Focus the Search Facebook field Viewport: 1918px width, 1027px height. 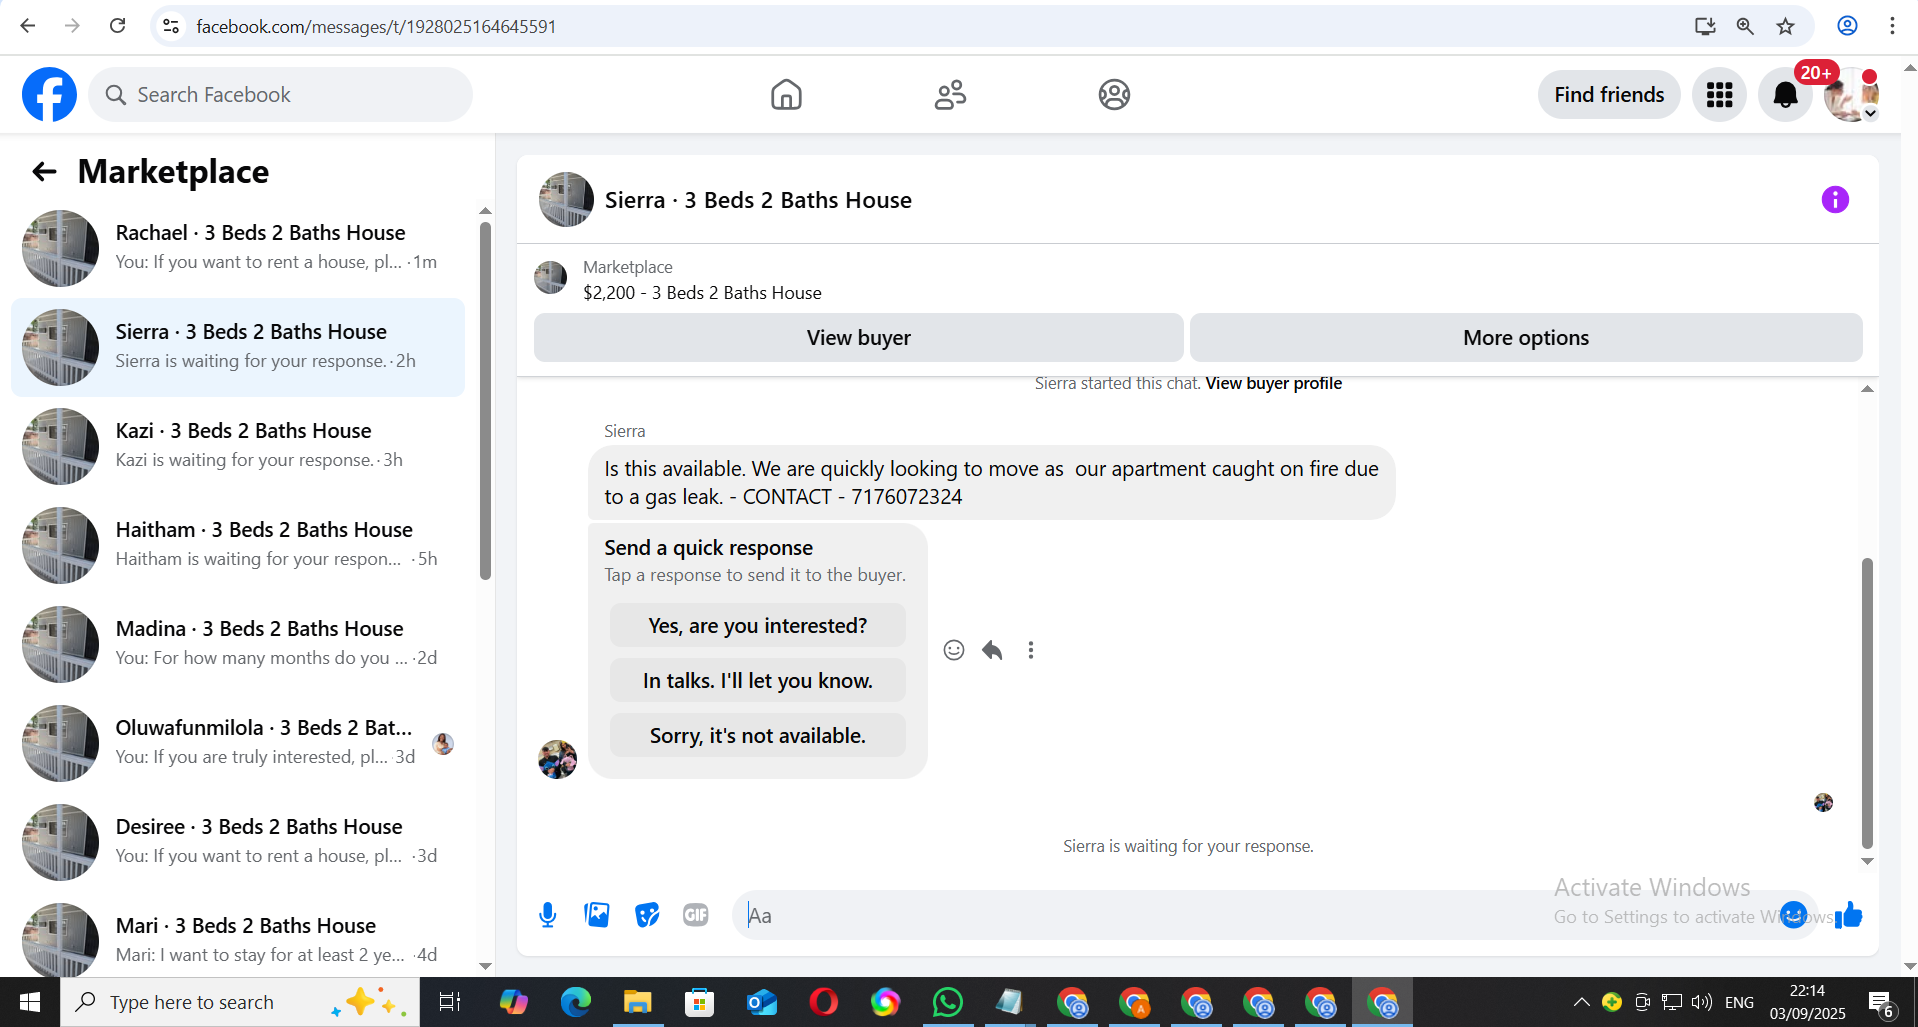click(281, 95)
